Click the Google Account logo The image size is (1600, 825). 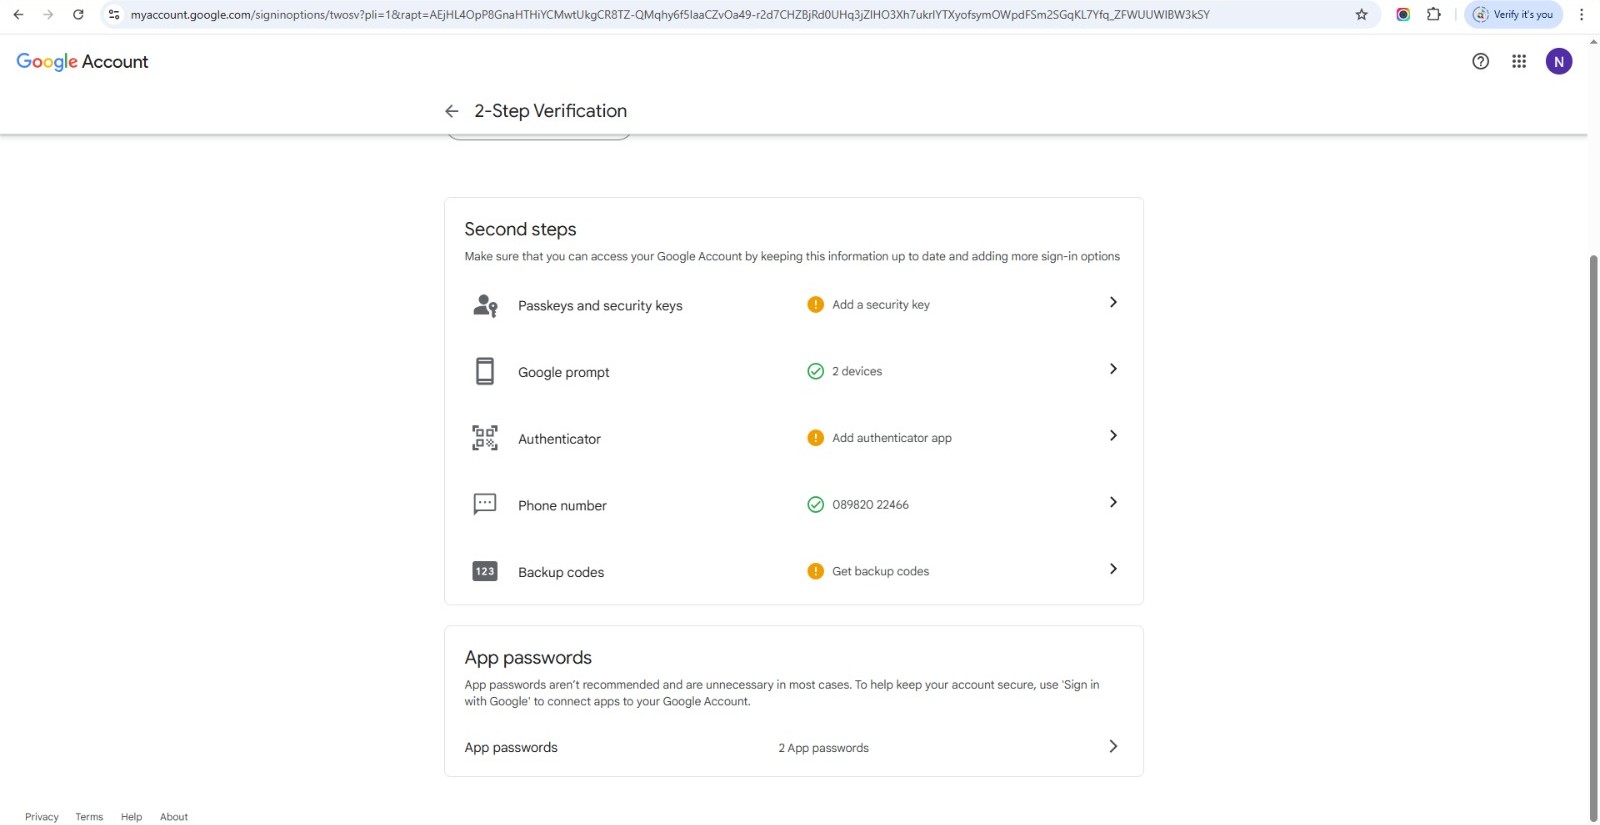(82, 62)
